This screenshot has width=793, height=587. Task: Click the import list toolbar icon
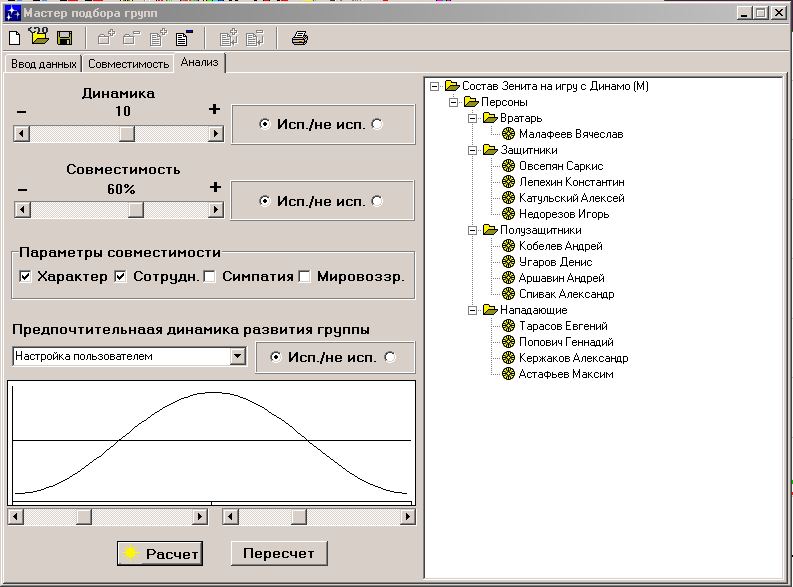(229, 38)
